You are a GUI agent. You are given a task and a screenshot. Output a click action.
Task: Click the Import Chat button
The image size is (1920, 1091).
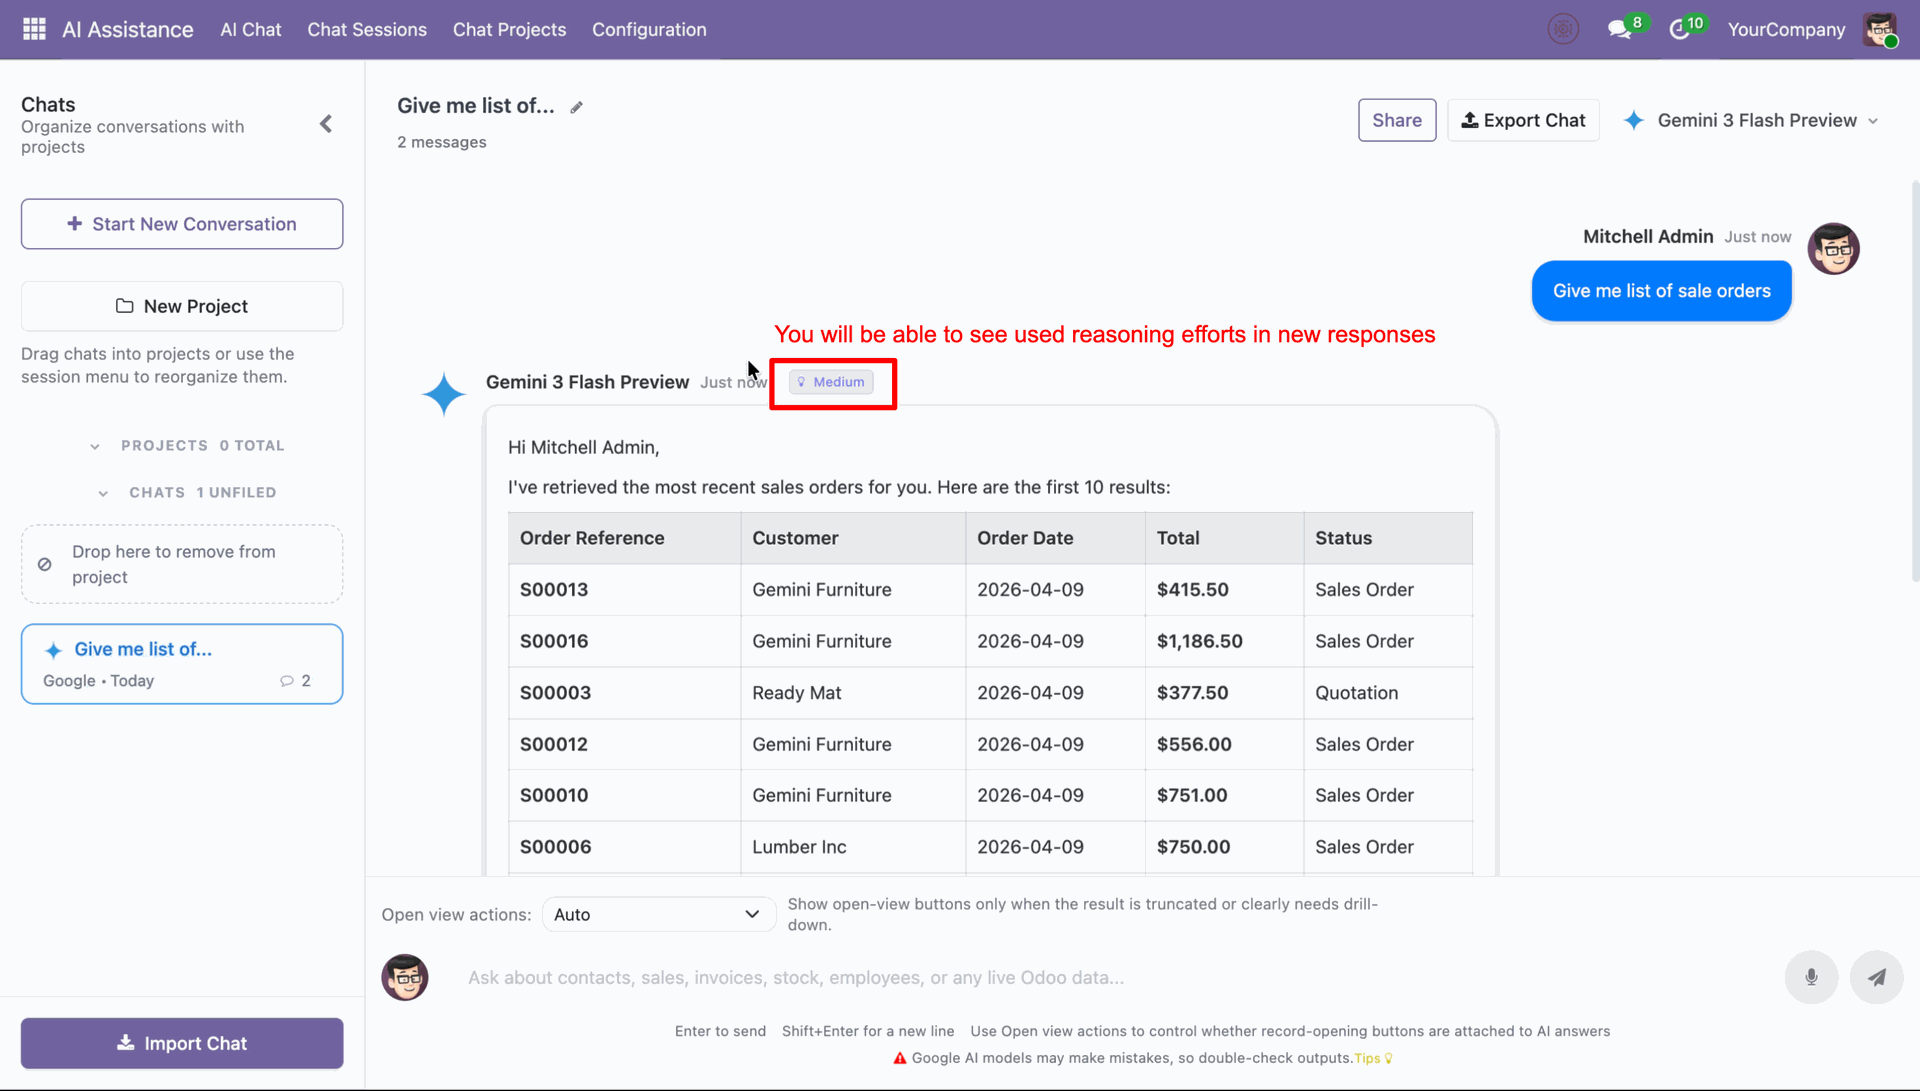[x=182, y=1043]
